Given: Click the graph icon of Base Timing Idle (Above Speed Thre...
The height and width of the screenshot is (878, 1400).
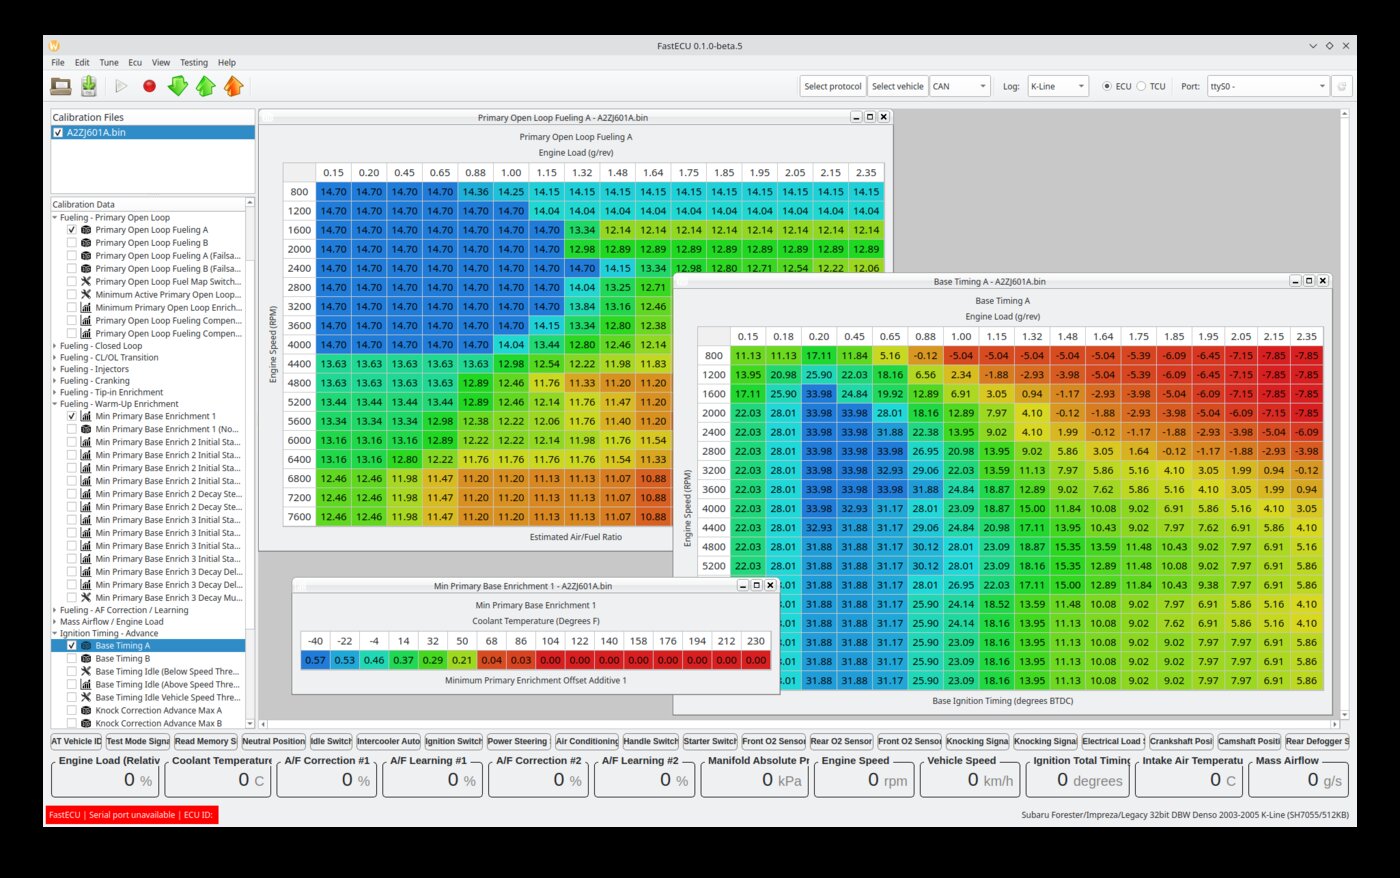Looking at the screenshot, I should (x=86, y=685).
